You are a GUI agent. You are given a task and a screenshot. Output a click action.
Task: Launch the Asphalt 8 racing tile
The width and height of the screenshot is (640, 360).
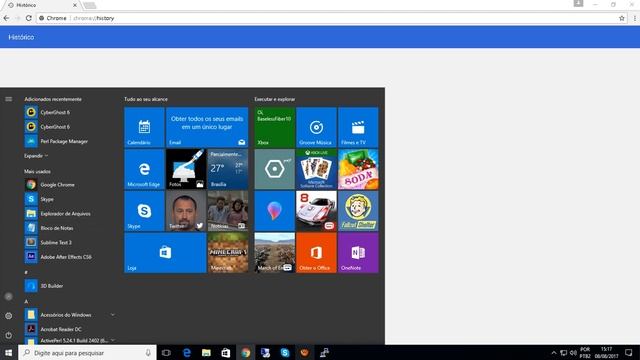pyautogui.click(x=316, y=211)
